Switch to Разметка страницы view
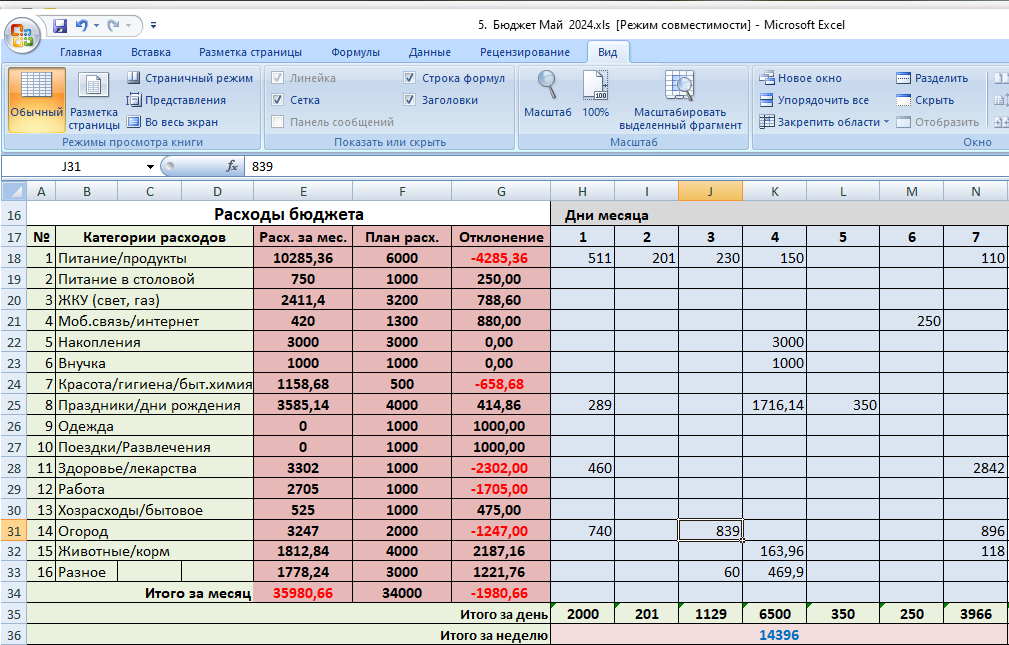 tap(94, 100)
